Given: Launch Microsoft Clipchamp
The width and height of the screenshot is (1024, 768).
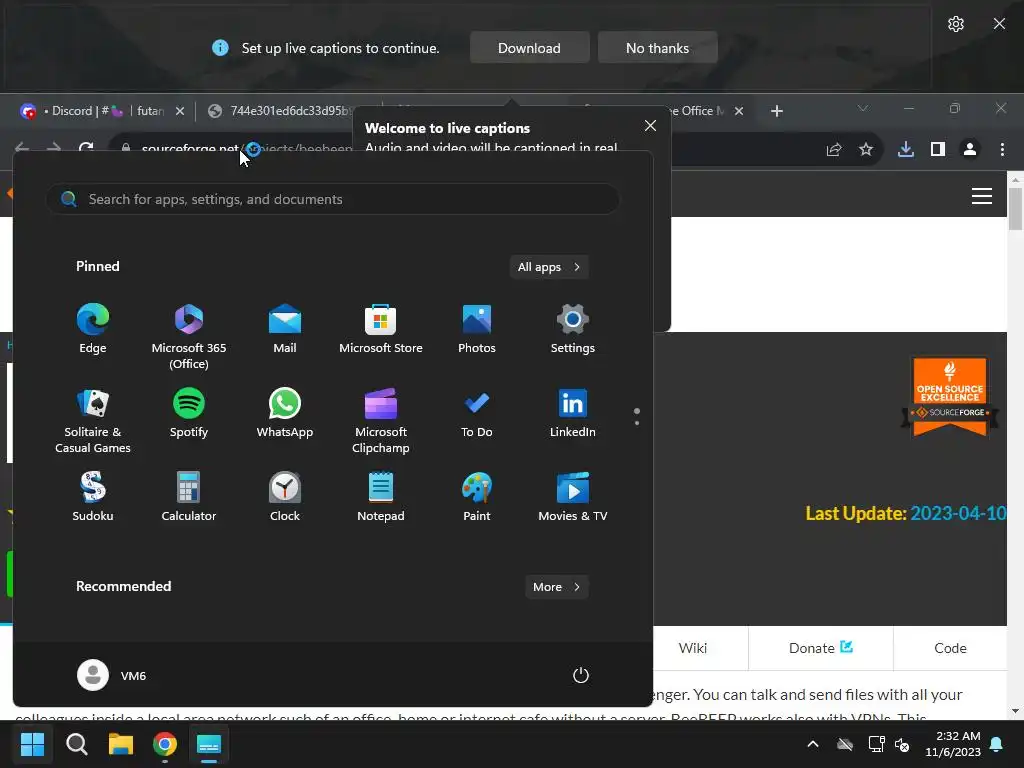Looking at the screenshot, I should (x=381, y=421).
